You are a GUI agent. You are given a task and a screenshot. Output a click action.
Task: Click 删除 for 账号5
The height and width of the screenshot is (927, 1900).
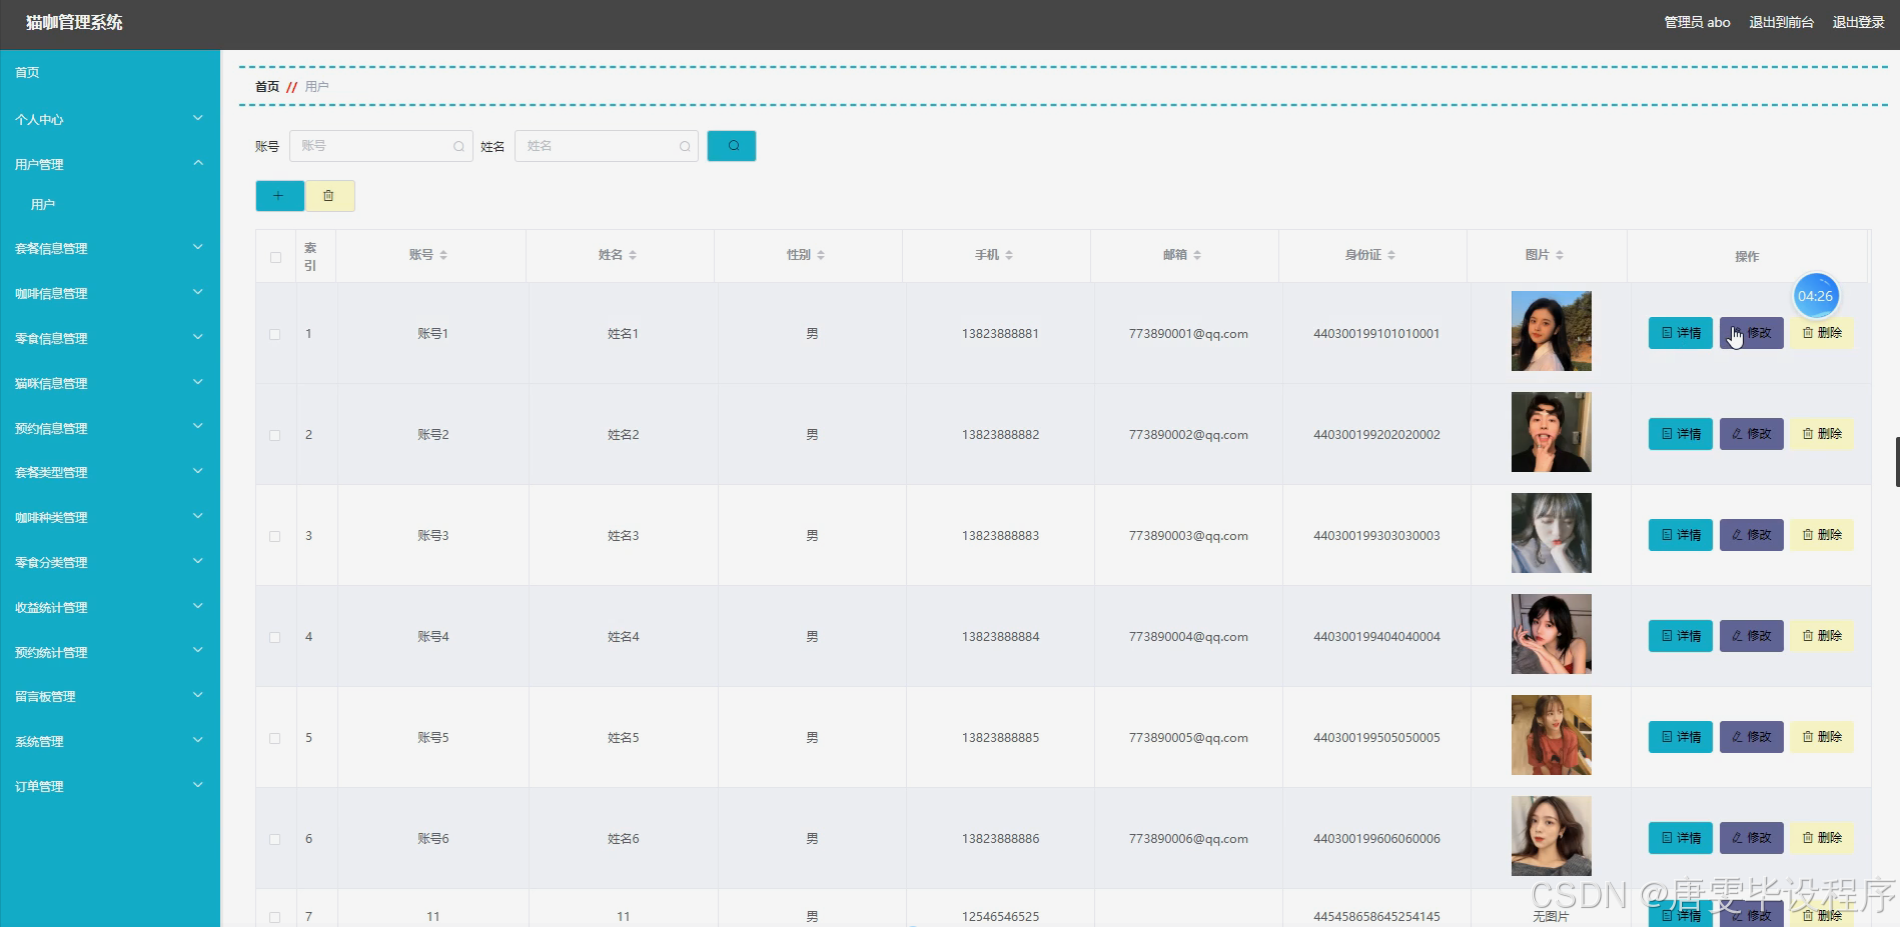point(1821,737)
